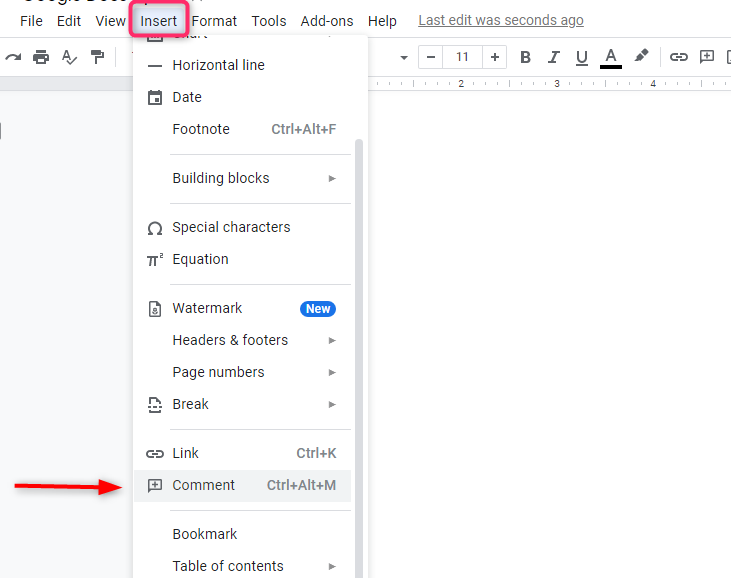The image size is (731, 578).
Task: Open the View menu
Action: click(x=110, y=21)
